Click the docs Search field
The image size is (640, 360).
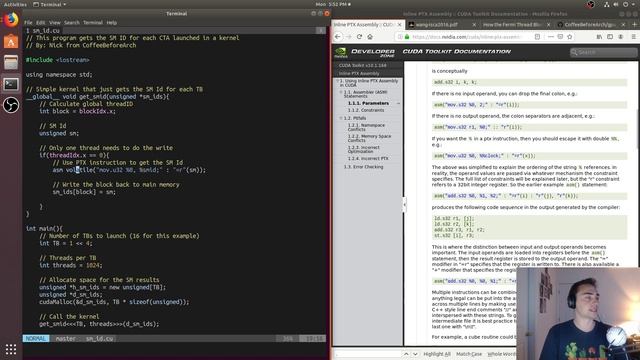pyautogui.click(x=603, y=52)
